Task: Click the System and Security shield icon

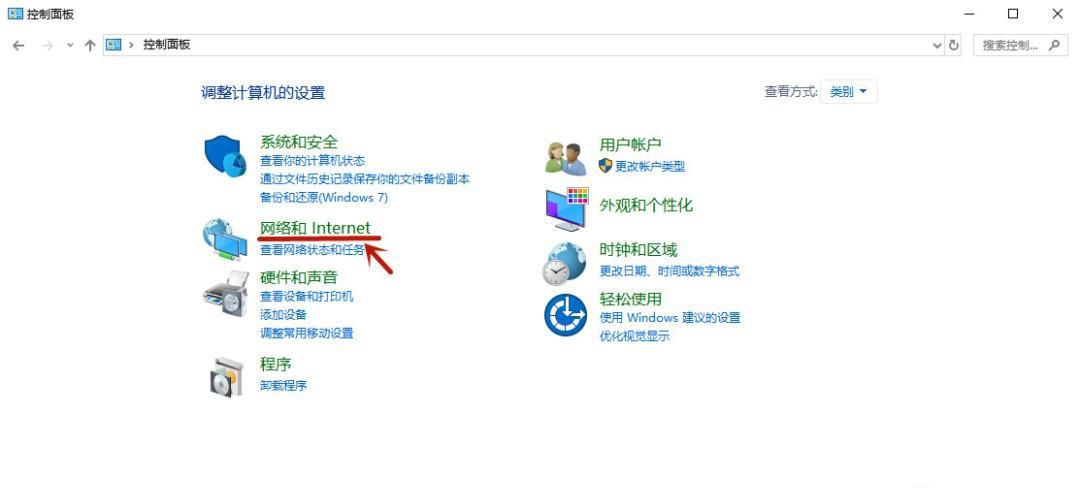Action: pyautogui.click(x=225, y=156)
